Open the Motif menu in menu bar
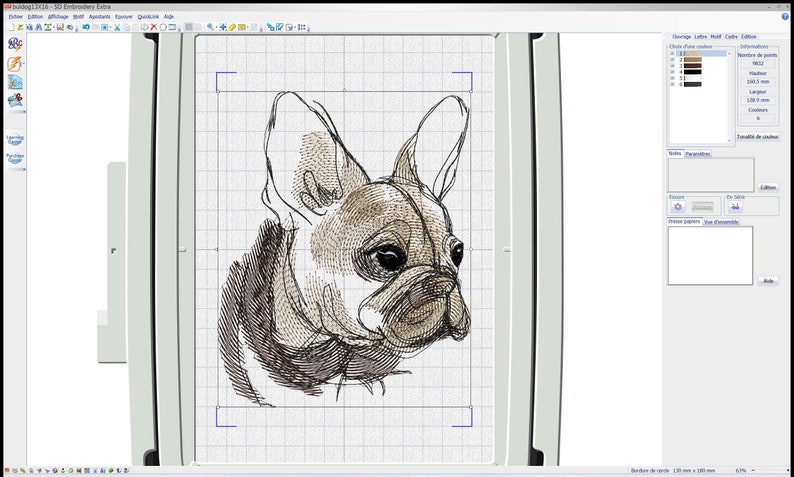Viewport: 794px width, 477px height. (x=78, y=17)
